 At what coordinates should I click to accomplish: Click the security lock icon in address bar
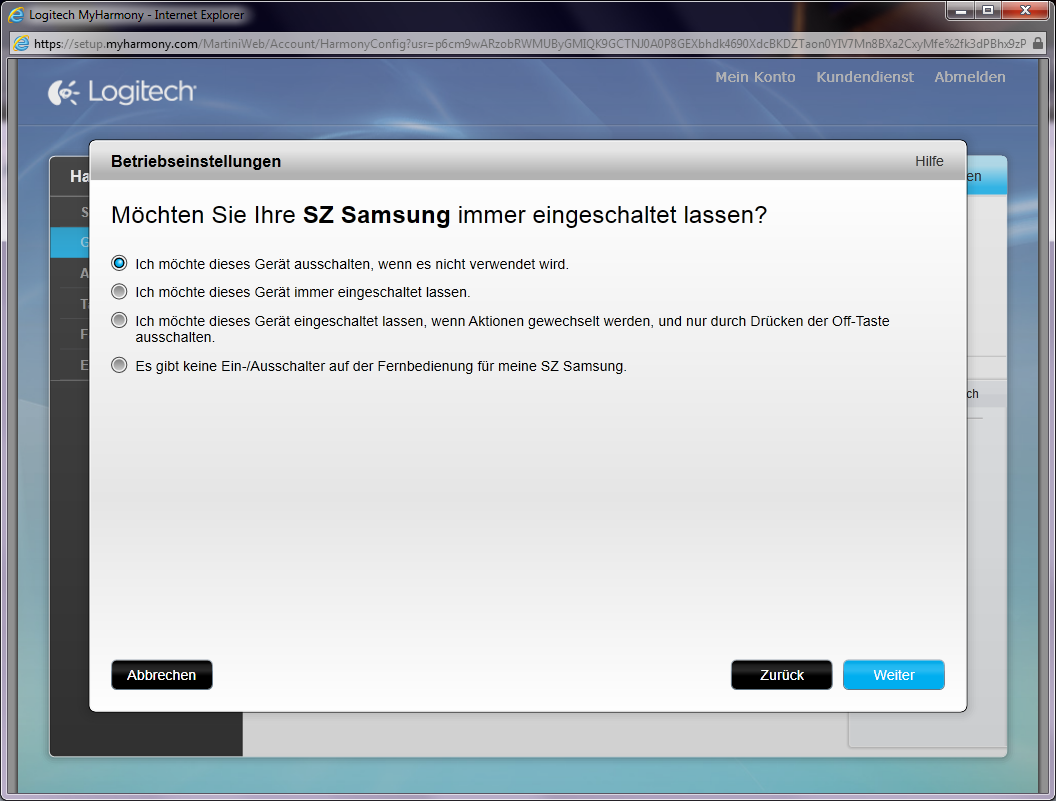point(1038,44)
